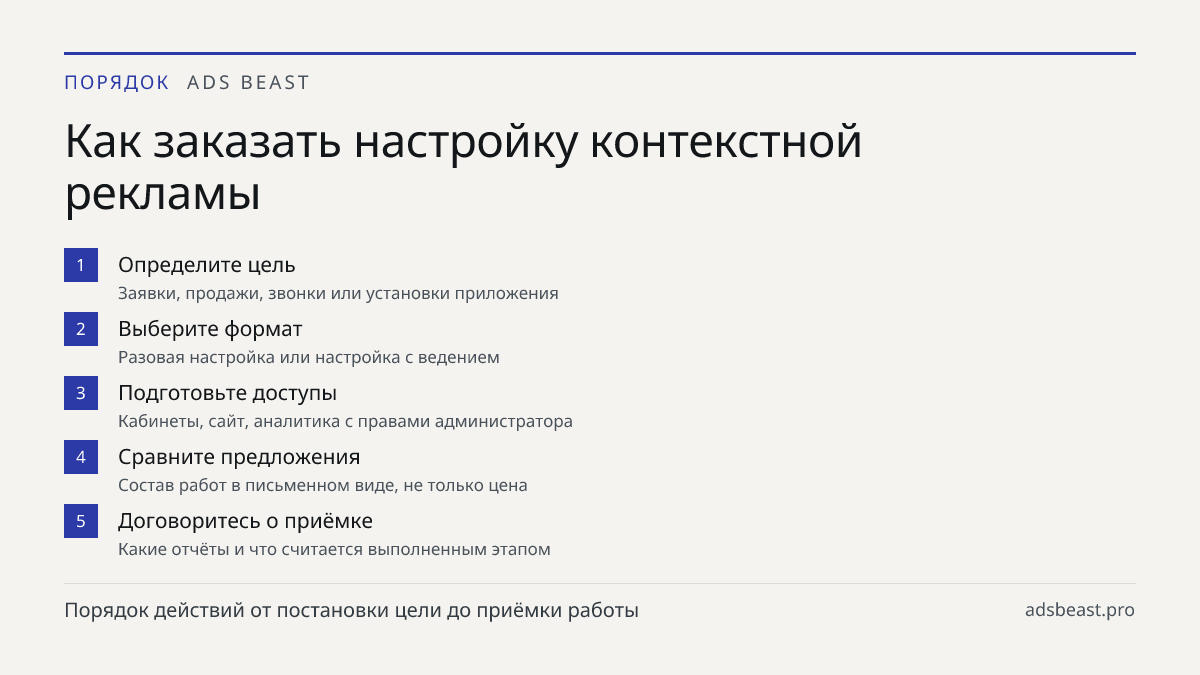
Task: Click the step number 1 badge
Action: click(x=81, y=265)
